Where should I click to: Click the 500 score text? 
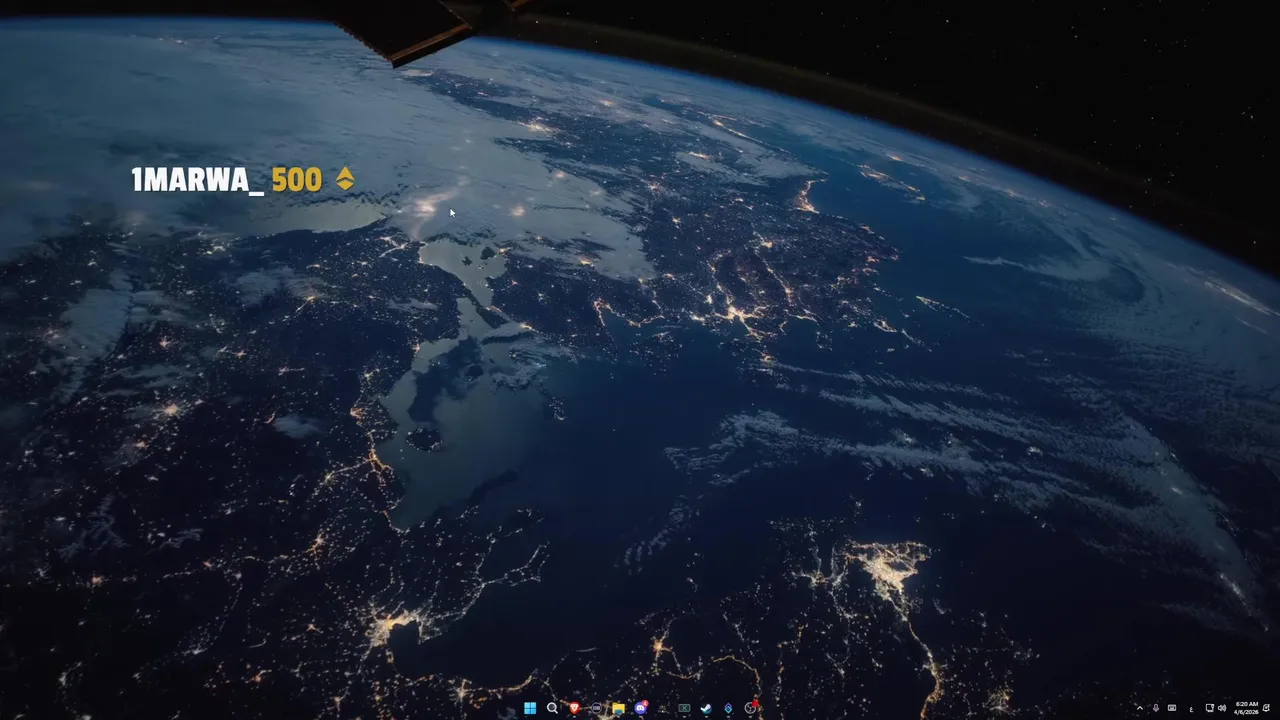click(x=297, y=180)
